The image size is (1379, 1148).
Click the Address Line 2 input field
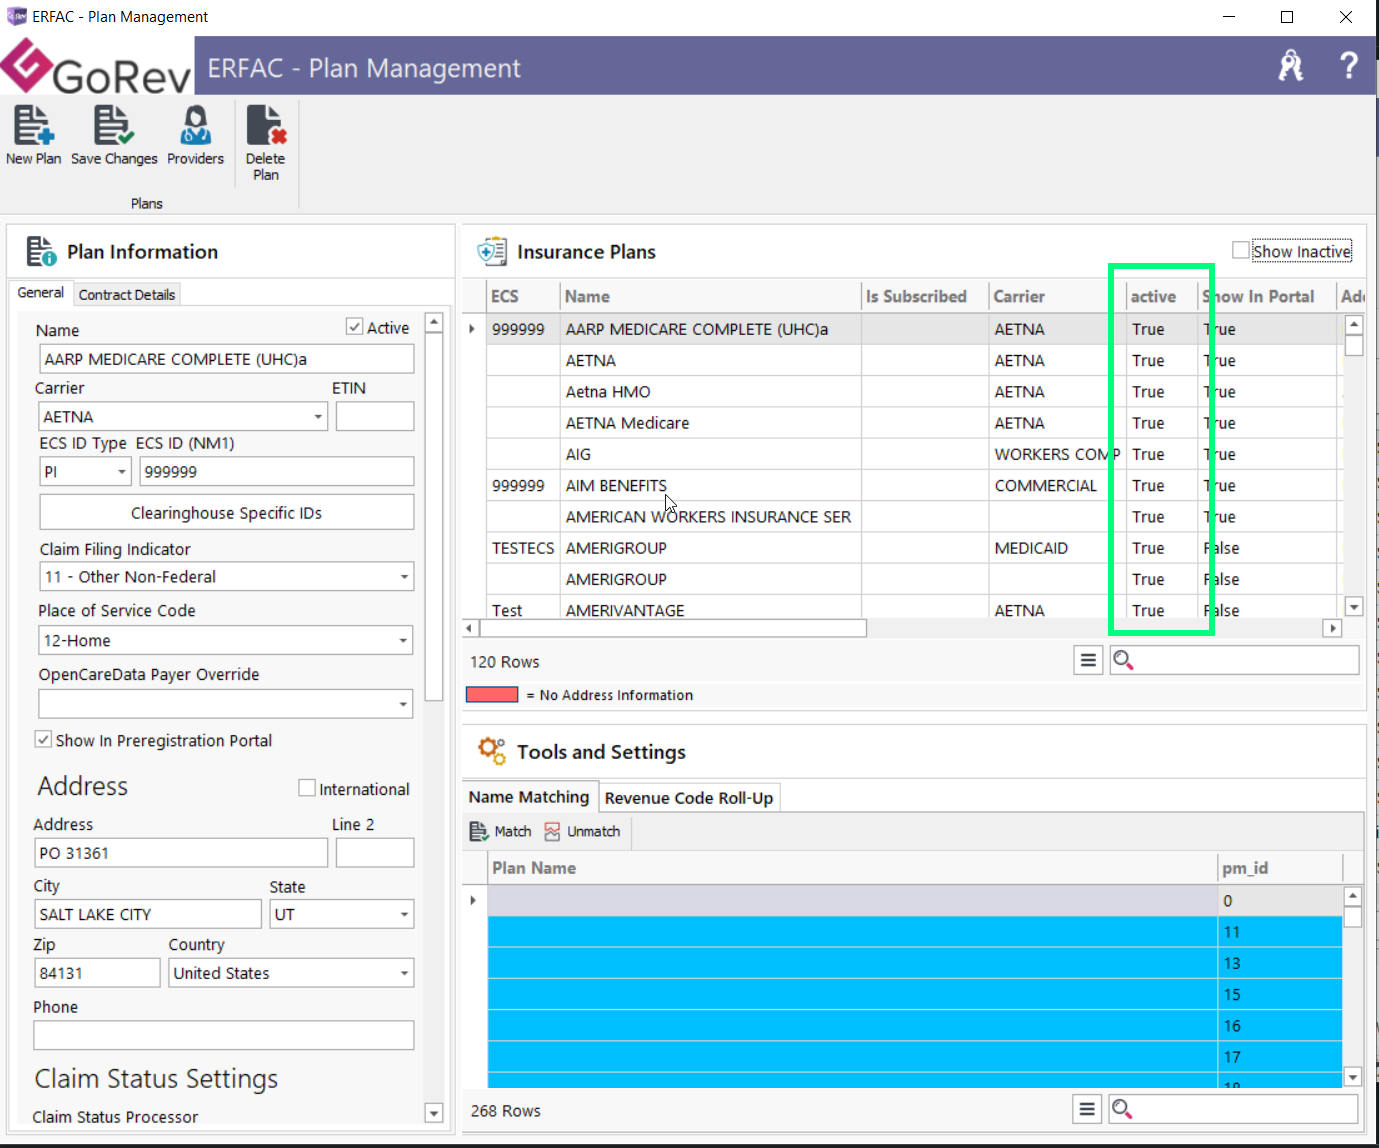(x=375, y=853)
